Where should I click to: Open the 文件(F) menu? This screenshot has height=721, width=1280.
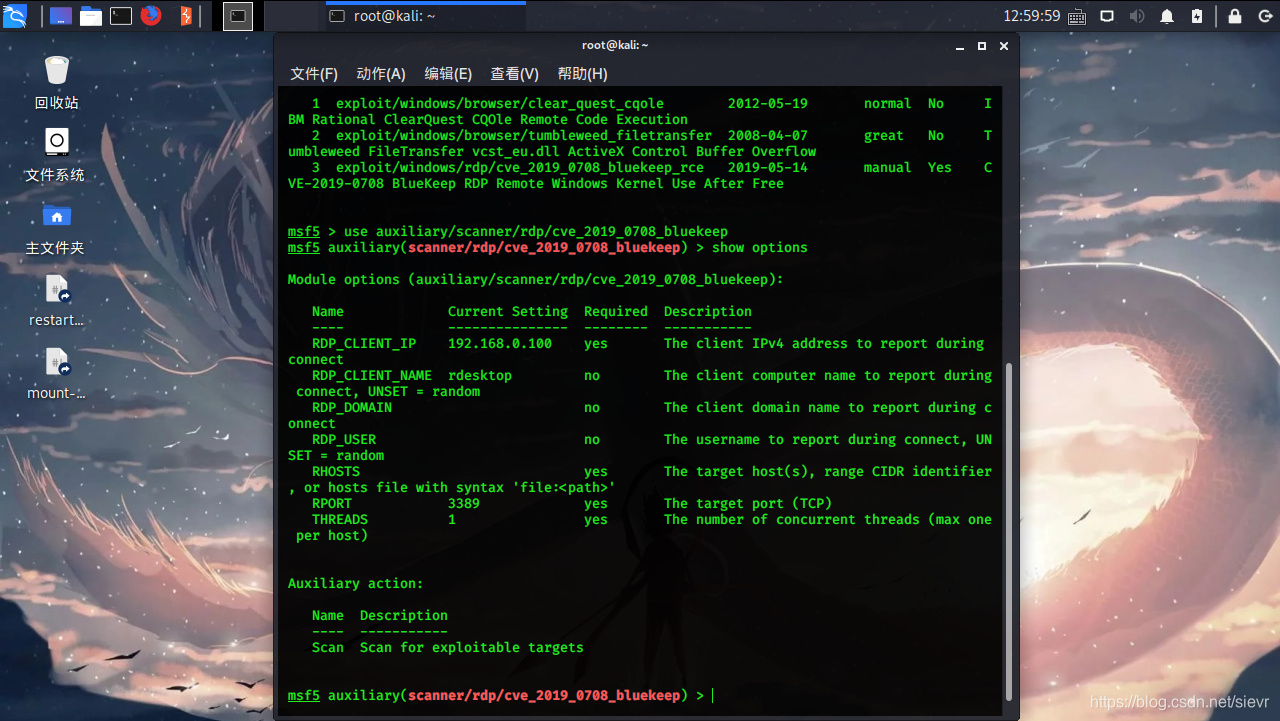coord(314,74)
